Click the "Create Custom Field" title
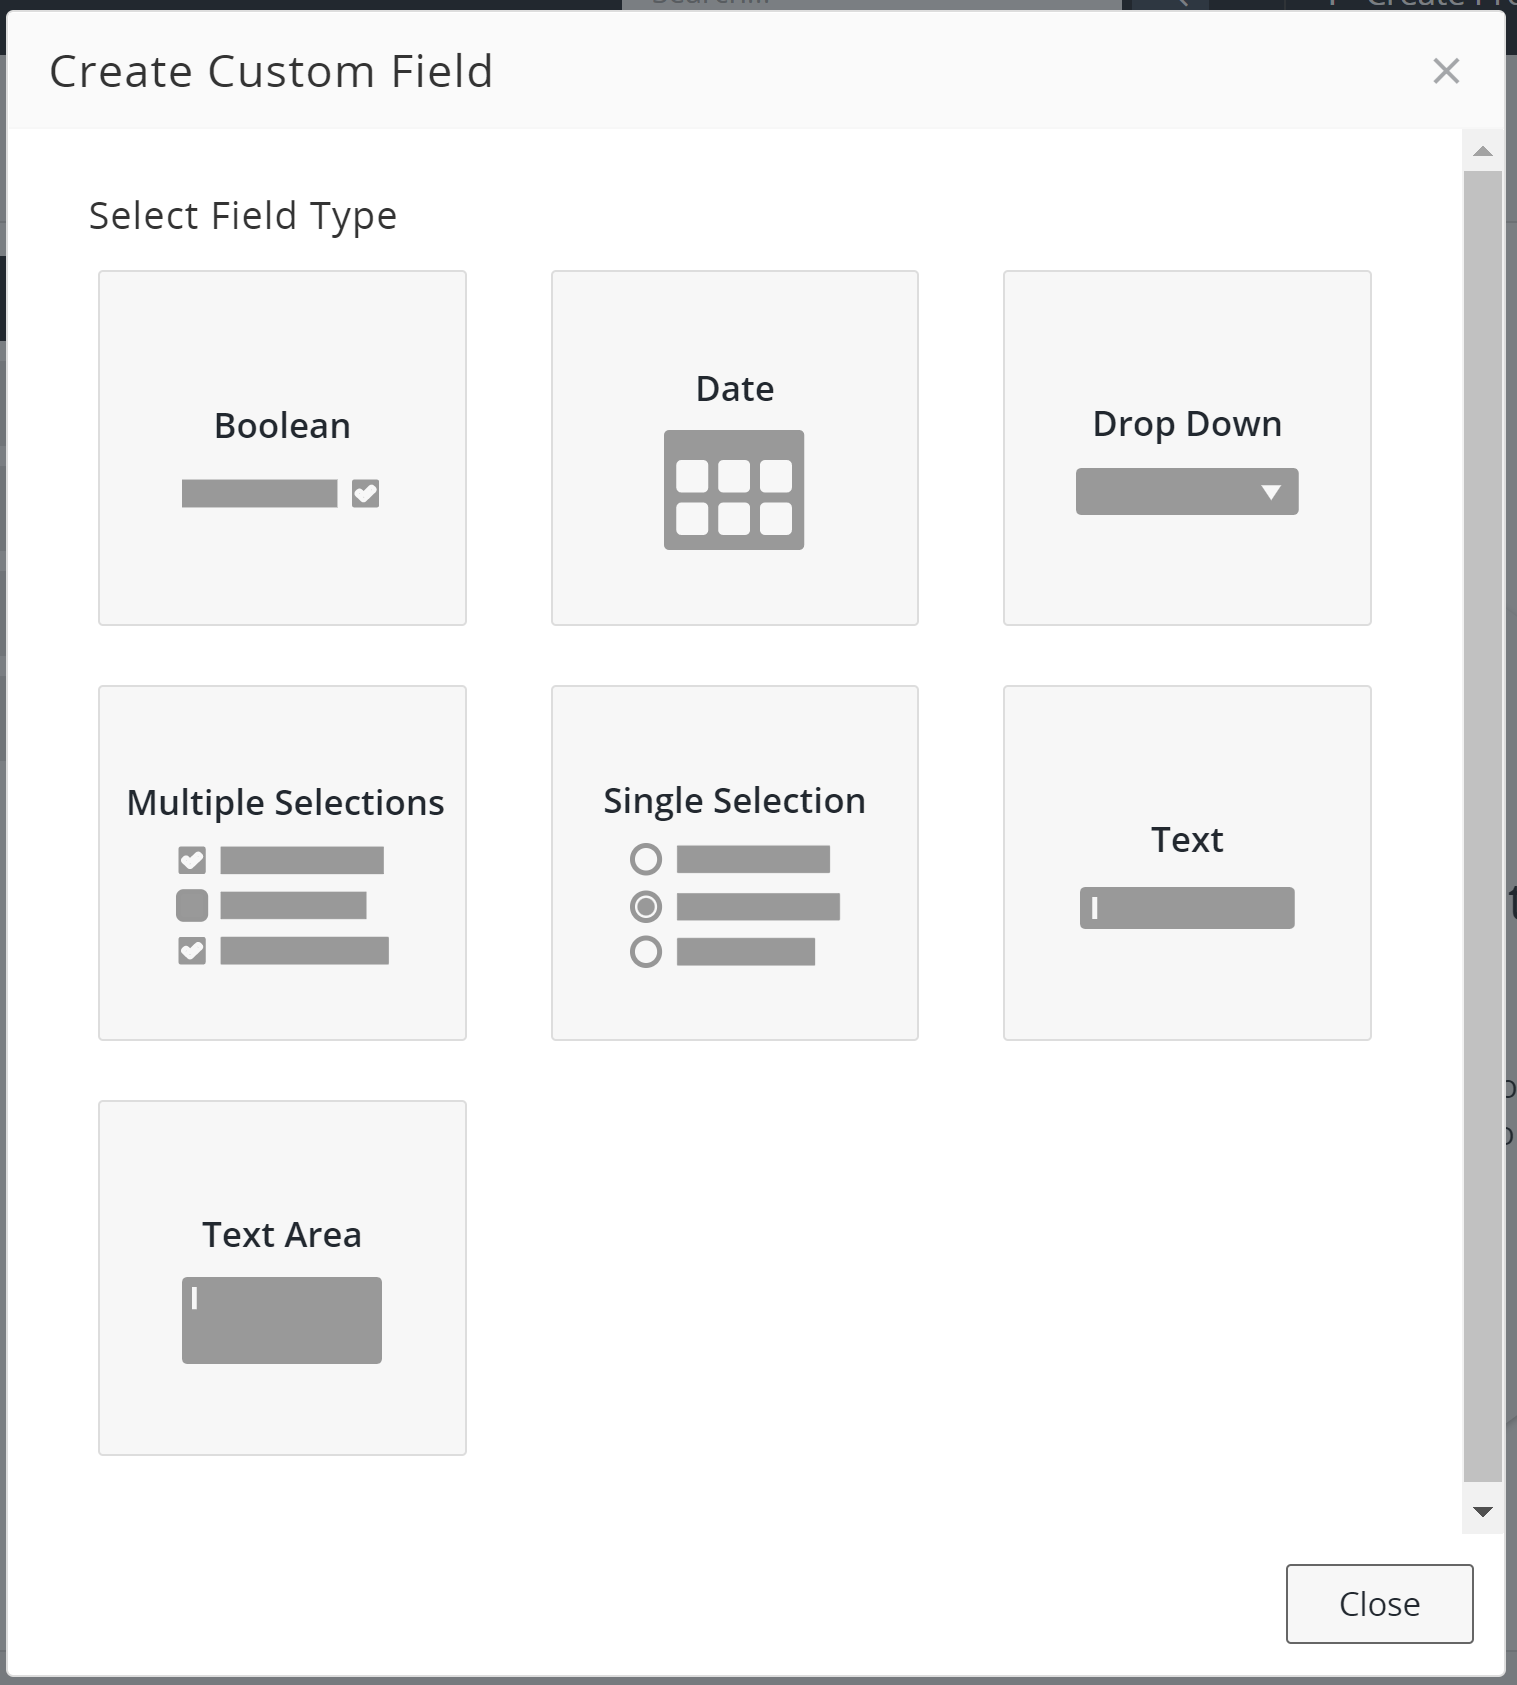 pos(271,72)
